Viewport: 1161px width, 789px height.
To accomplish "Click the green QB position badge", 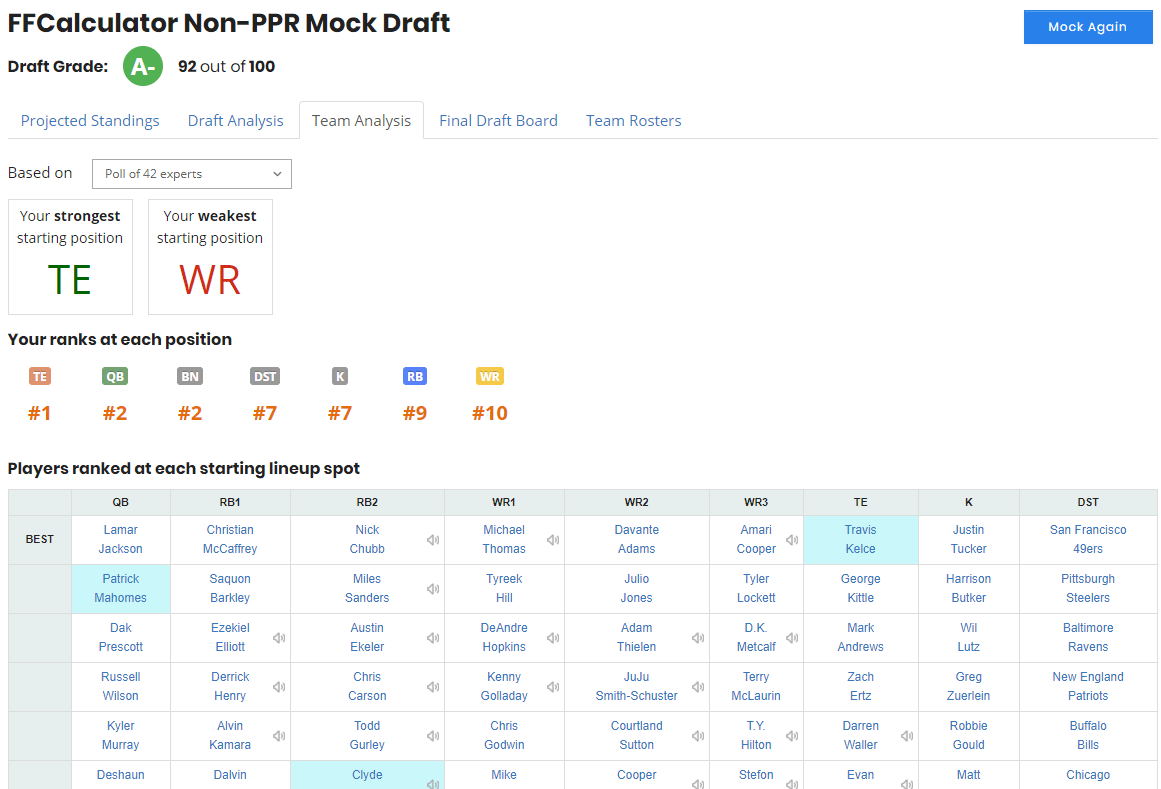I will [x=115, y=377].
